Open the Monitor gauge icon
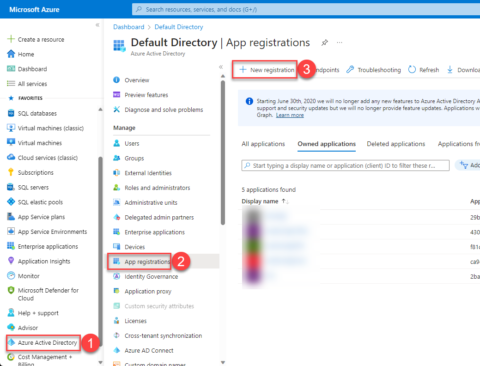 [x=11, y=276]
